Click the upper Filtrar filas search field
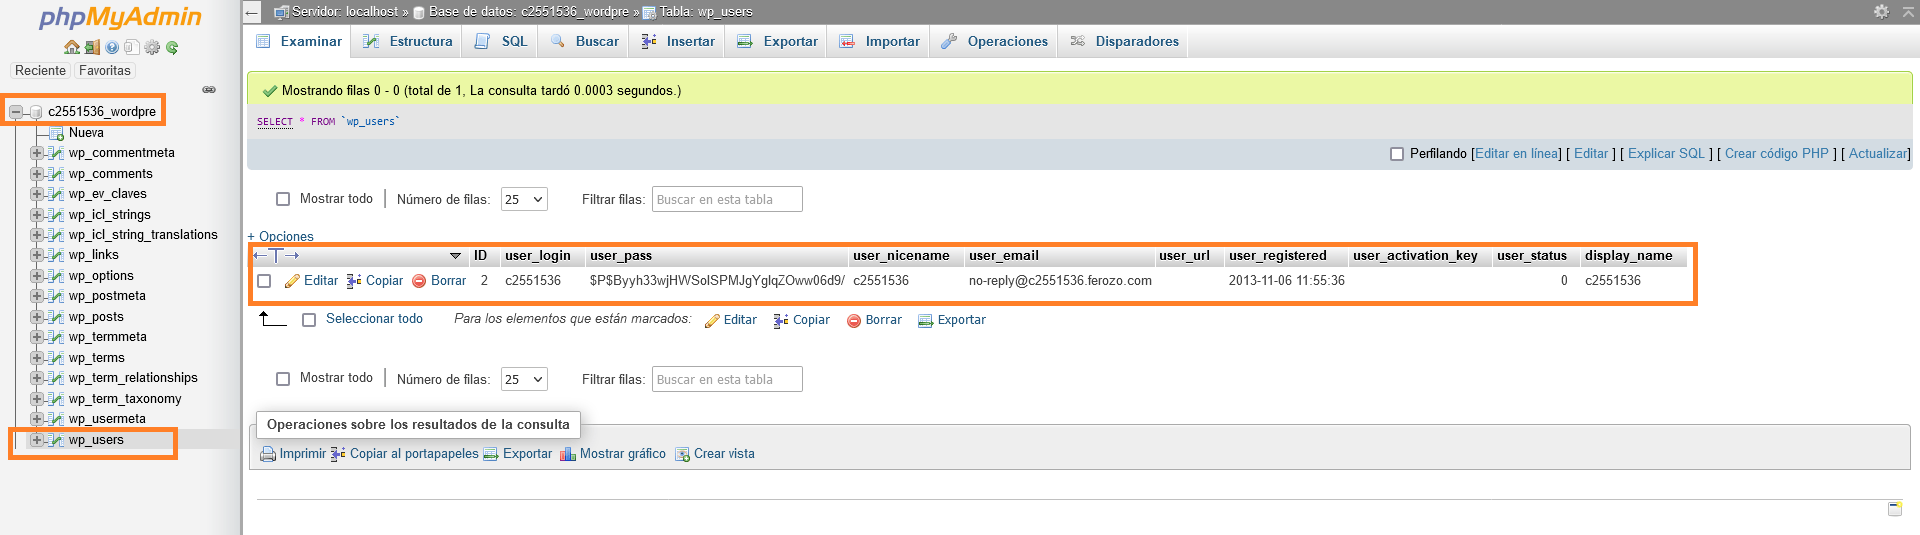 coord(727,199)
